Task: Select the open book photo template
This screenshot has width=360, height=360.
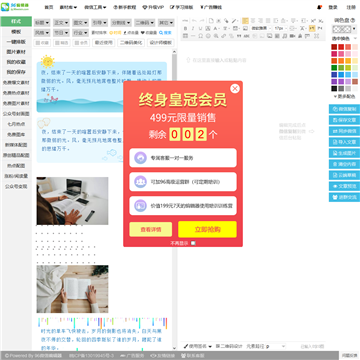Action: tap(72, 289)
